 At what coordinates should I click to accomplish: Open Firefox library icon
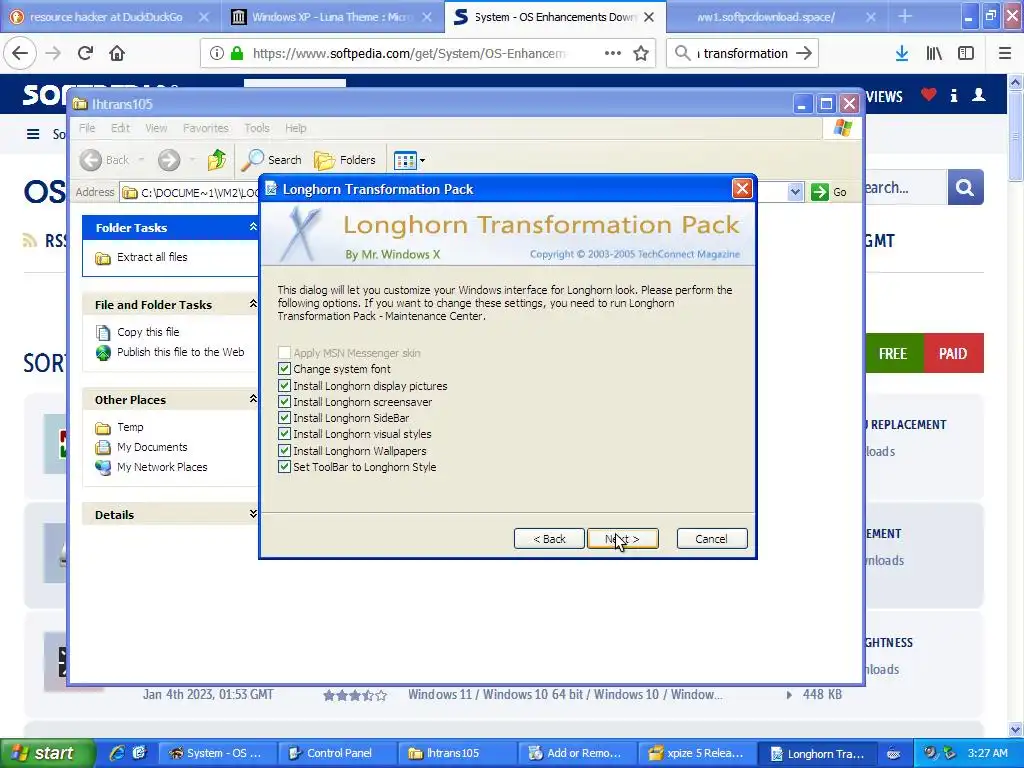pos(934,53)
